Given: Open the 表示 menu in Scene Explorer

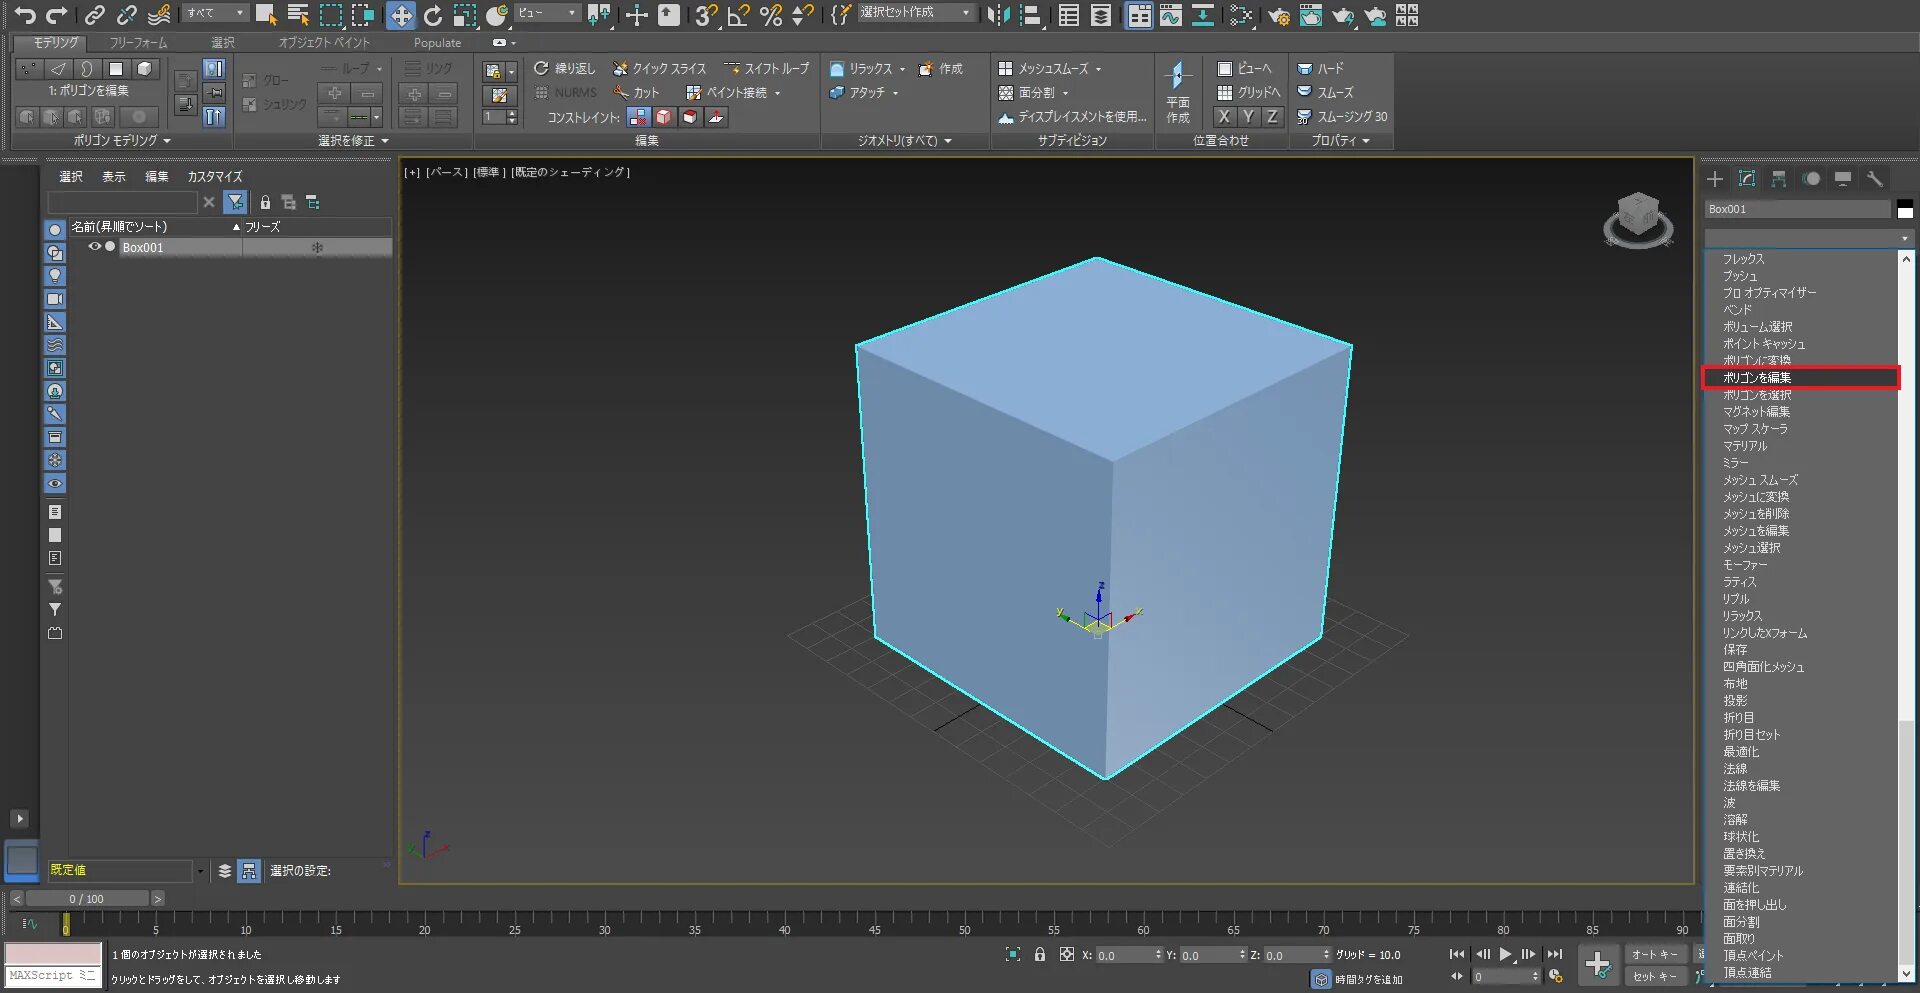Looking at the screenshot, I should [114, 176].
